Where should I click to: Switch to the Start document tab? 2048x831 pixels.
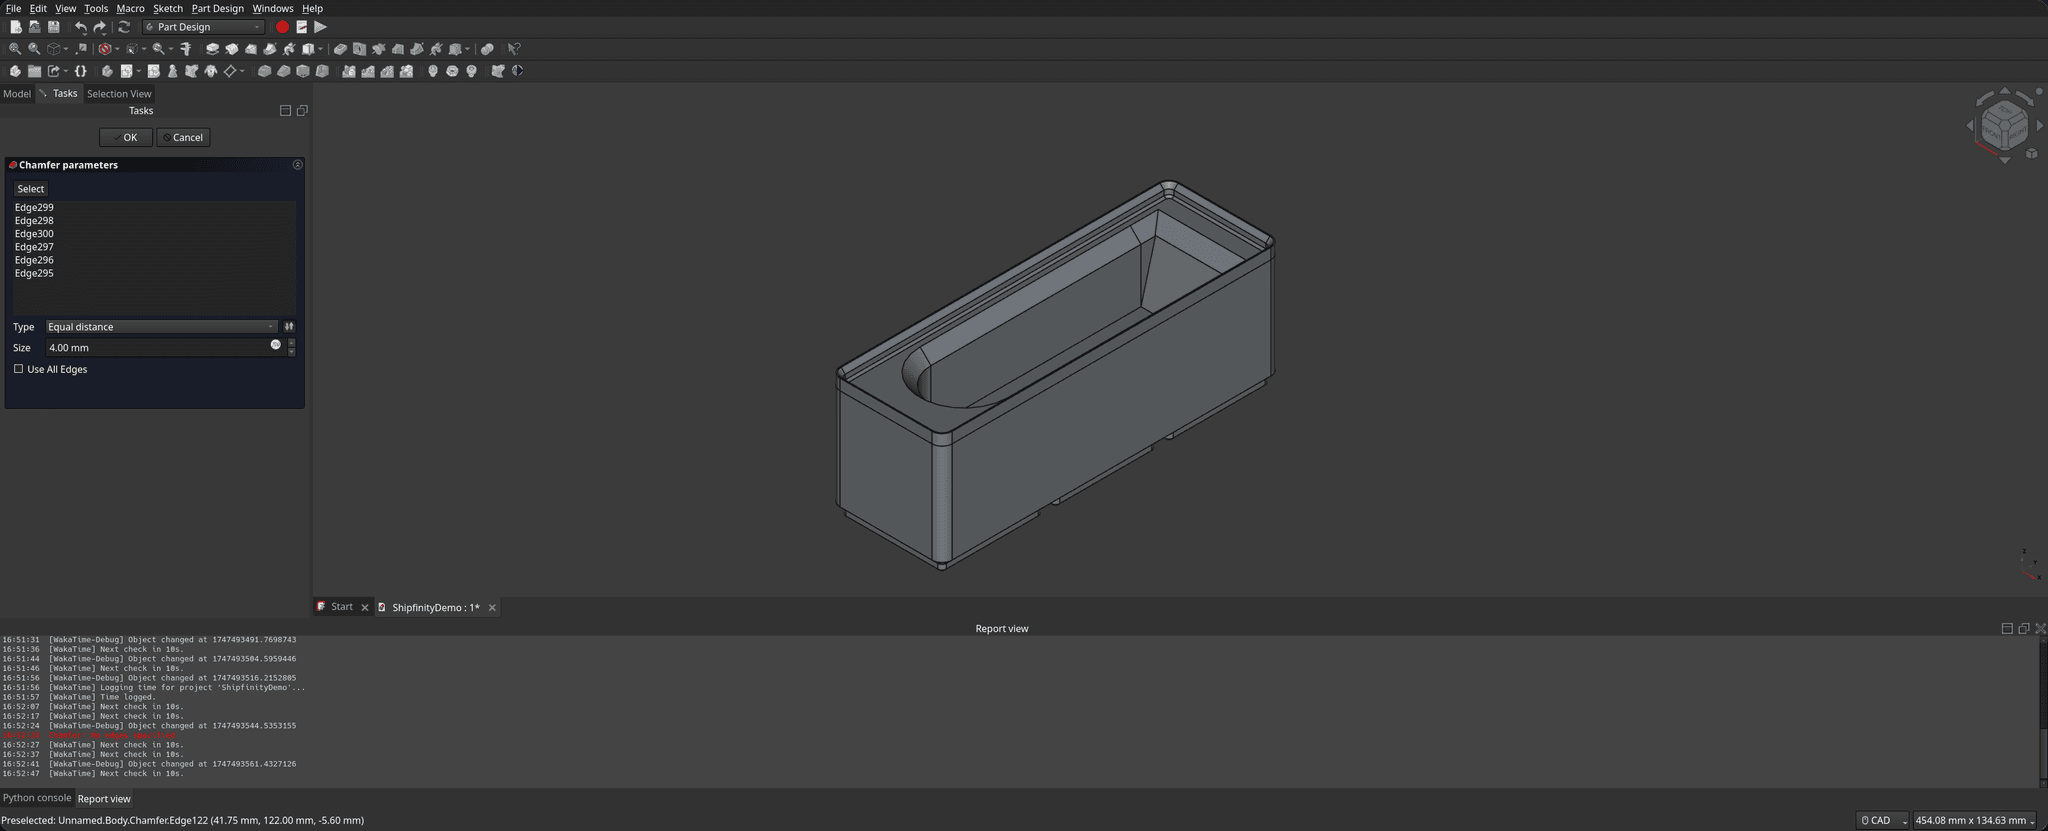click(x=341, y=607)
